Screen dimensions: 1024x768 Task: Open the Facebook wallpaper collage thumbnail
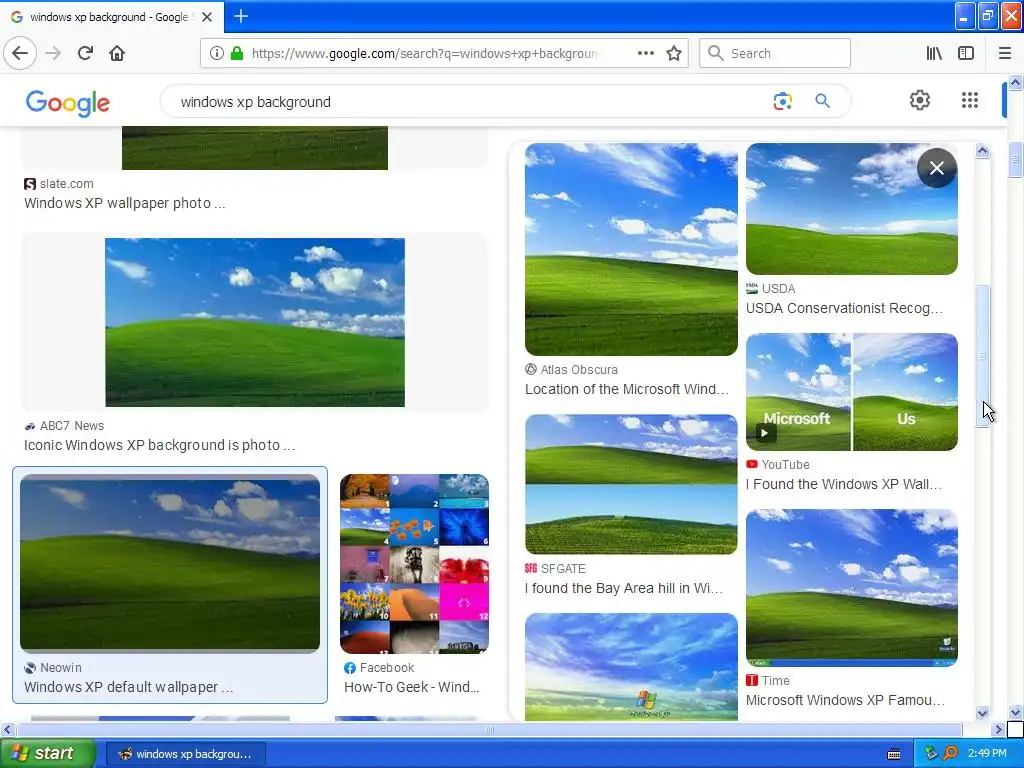click(414, 564)
